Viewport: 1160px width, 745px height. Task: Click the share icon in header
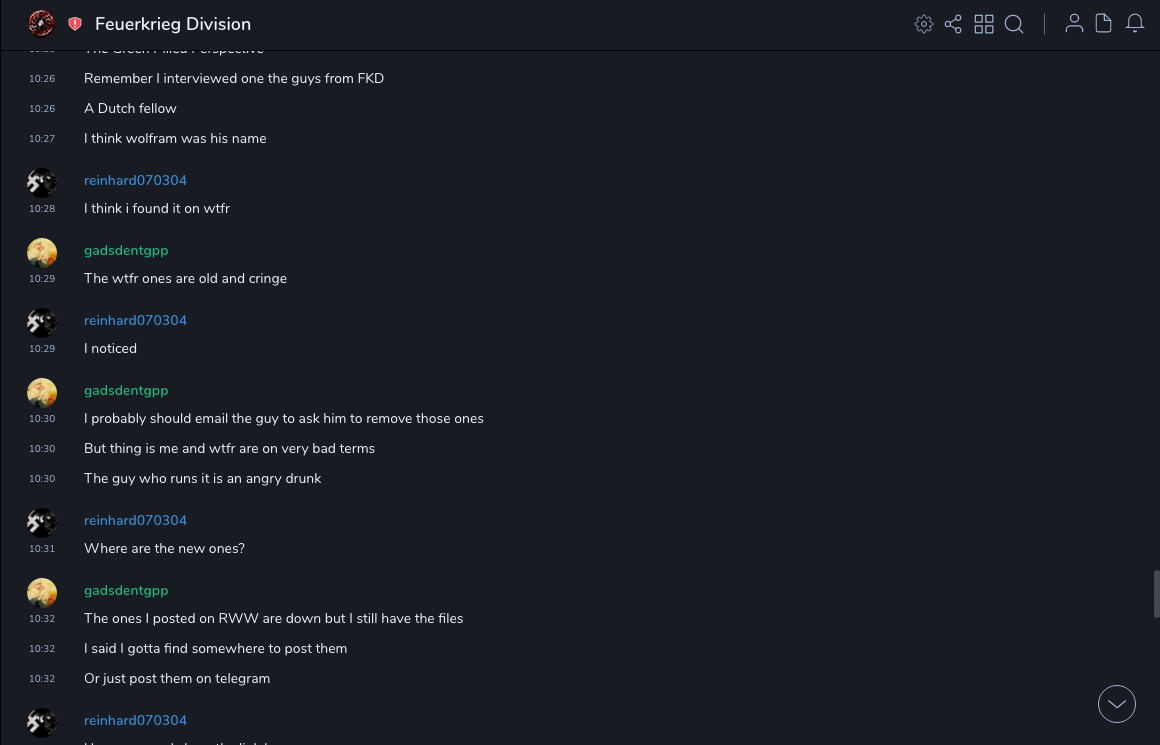point(953,24)
